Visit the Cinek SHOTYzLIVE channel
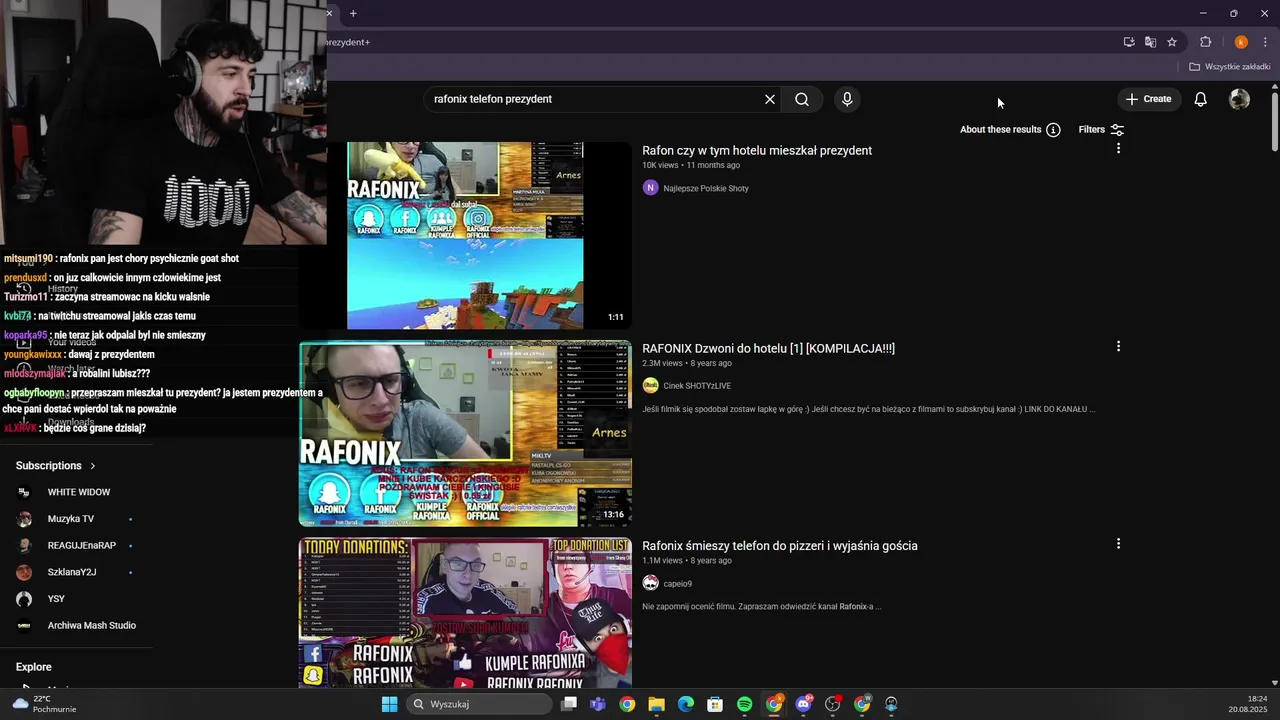1280x720 pixels. point(697,386)
